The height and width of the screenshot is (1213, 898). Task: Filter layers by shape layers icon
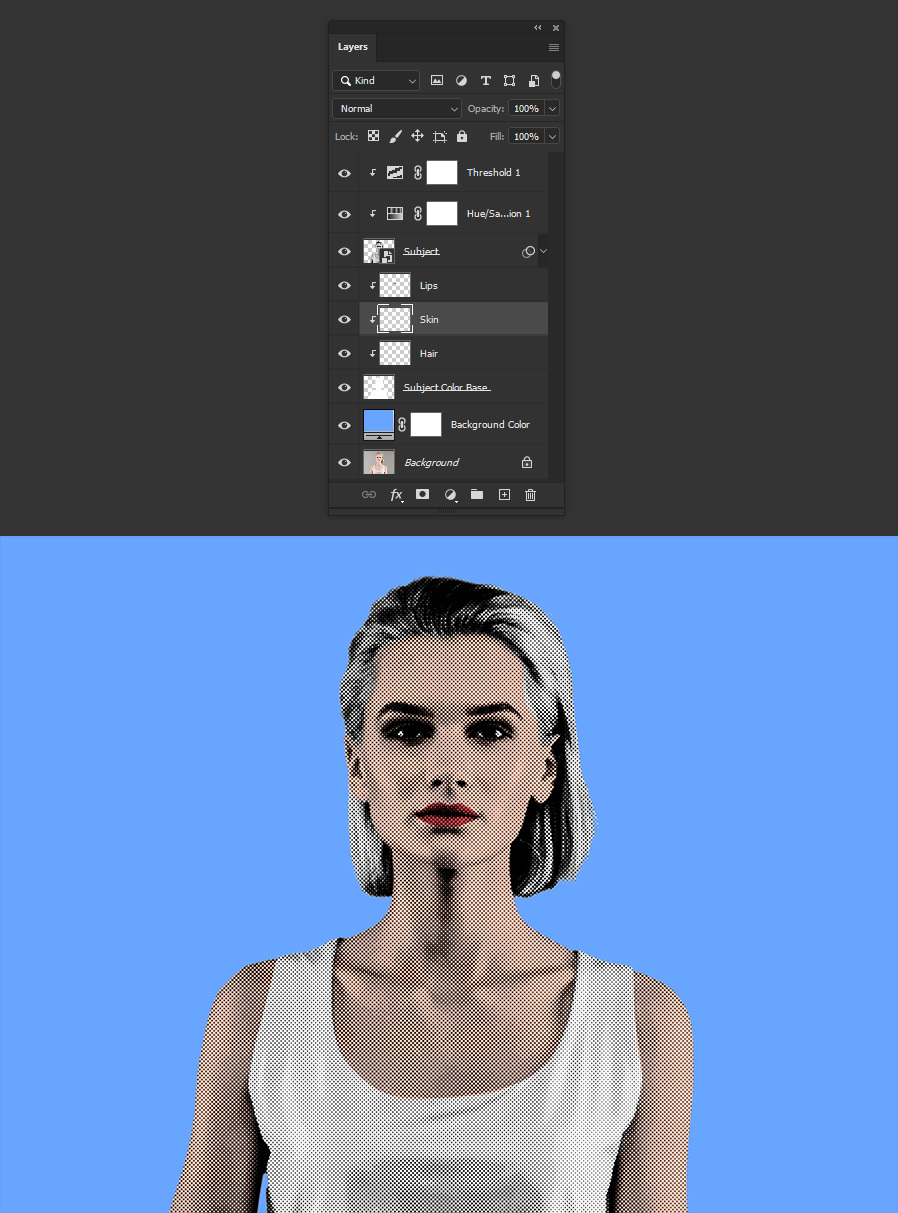point(509,80)
